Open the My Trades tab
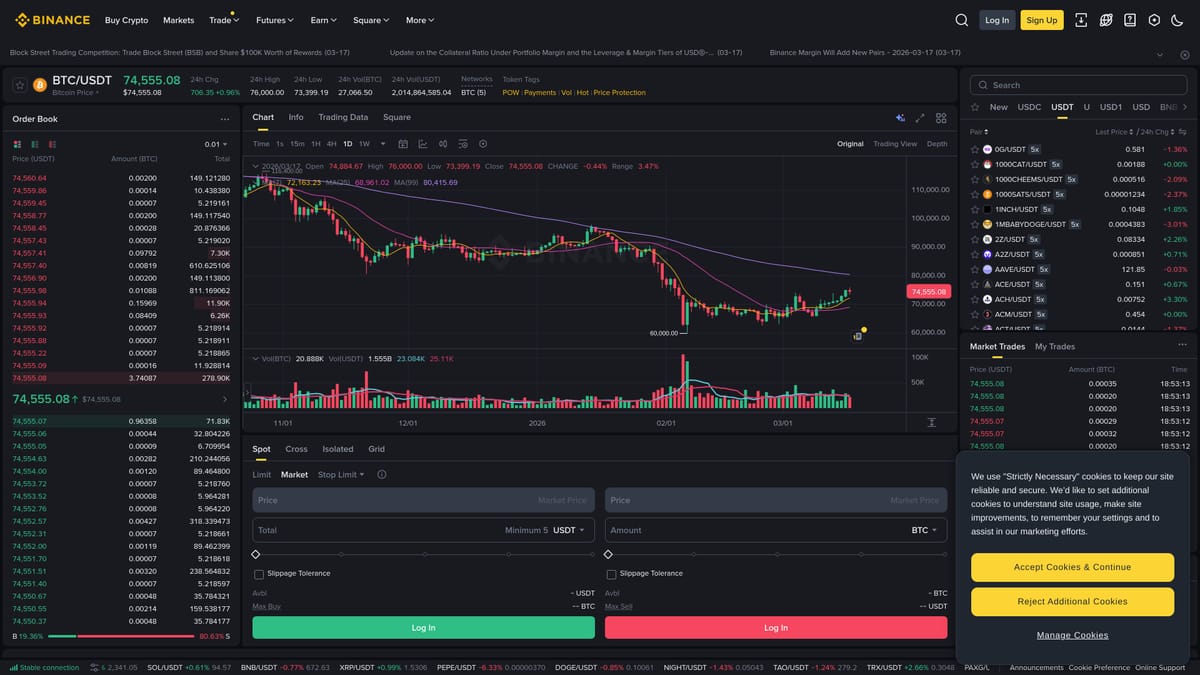This screenshot has width=1200, height=675. click(x=1054, y=346)
